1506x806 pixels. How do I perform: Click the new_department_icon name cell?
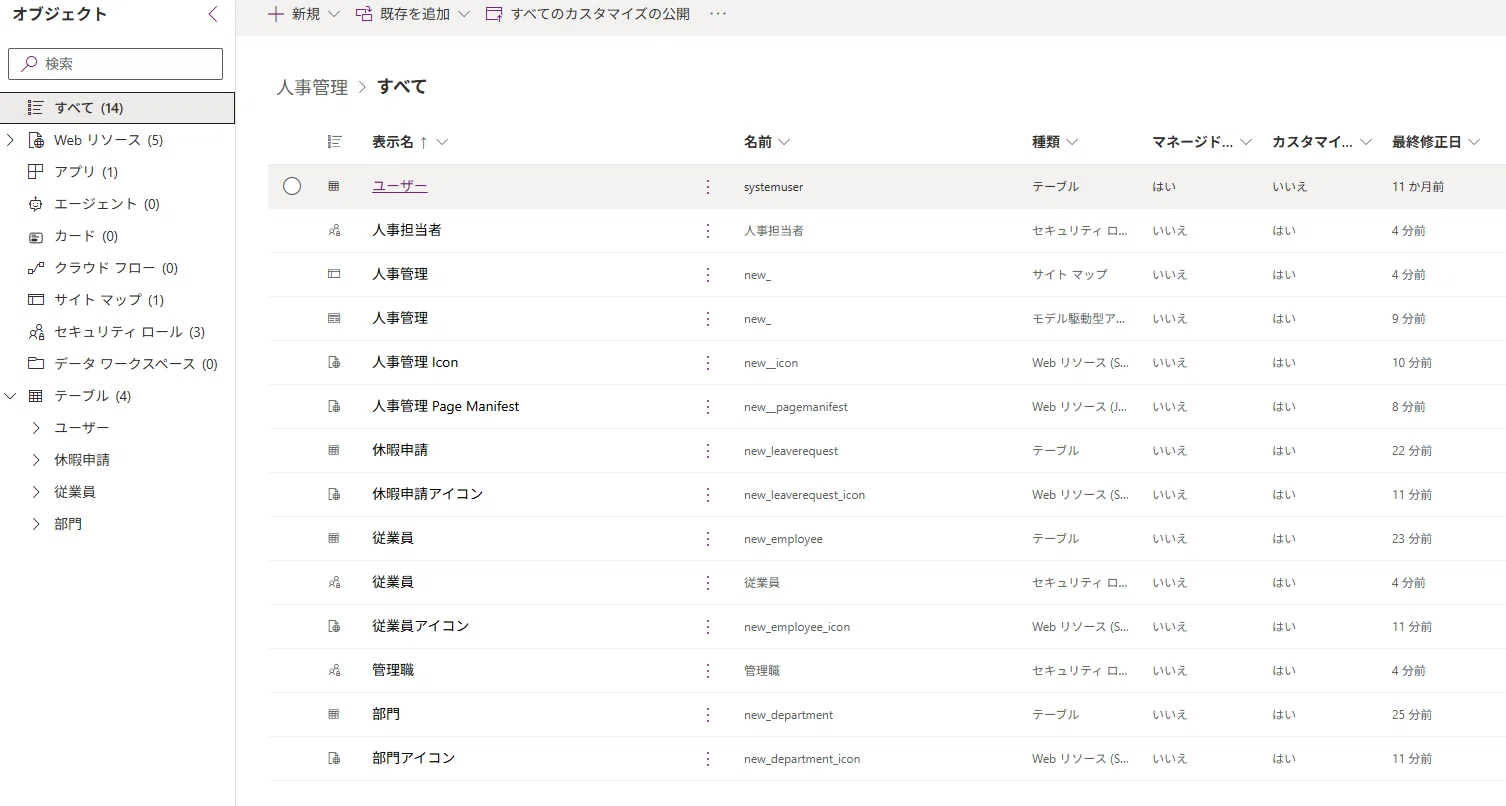coord(802,759)
